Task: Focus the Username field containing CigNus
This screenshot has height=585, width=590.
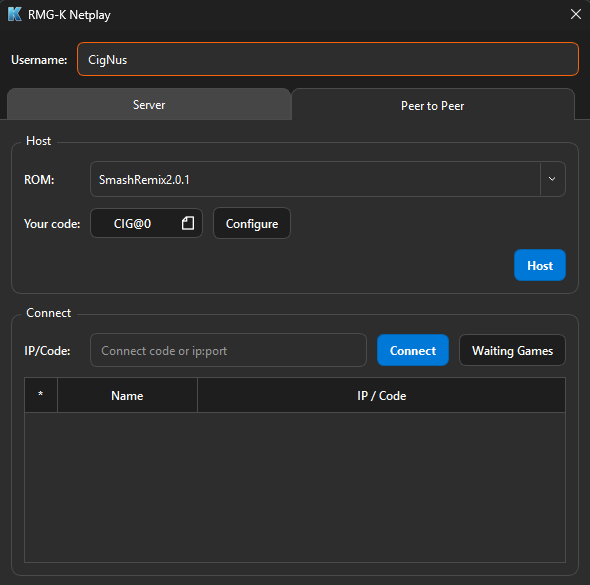Action: tap(328, 59)
